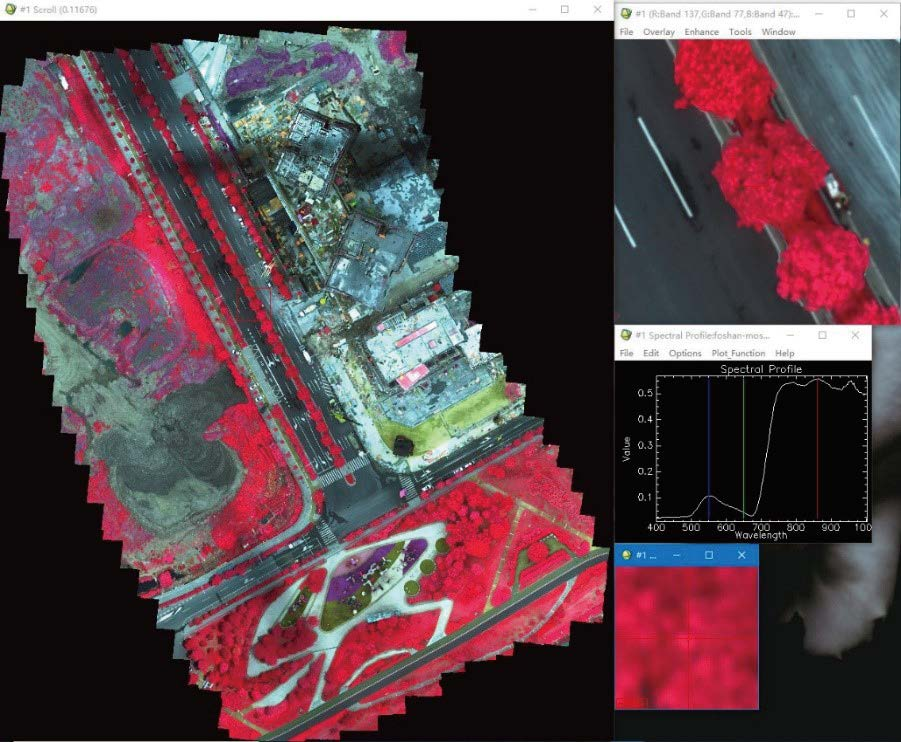Click the crosshair center in the Zoom window
Screen dimensions: 901x742
(x=686, y=638)
